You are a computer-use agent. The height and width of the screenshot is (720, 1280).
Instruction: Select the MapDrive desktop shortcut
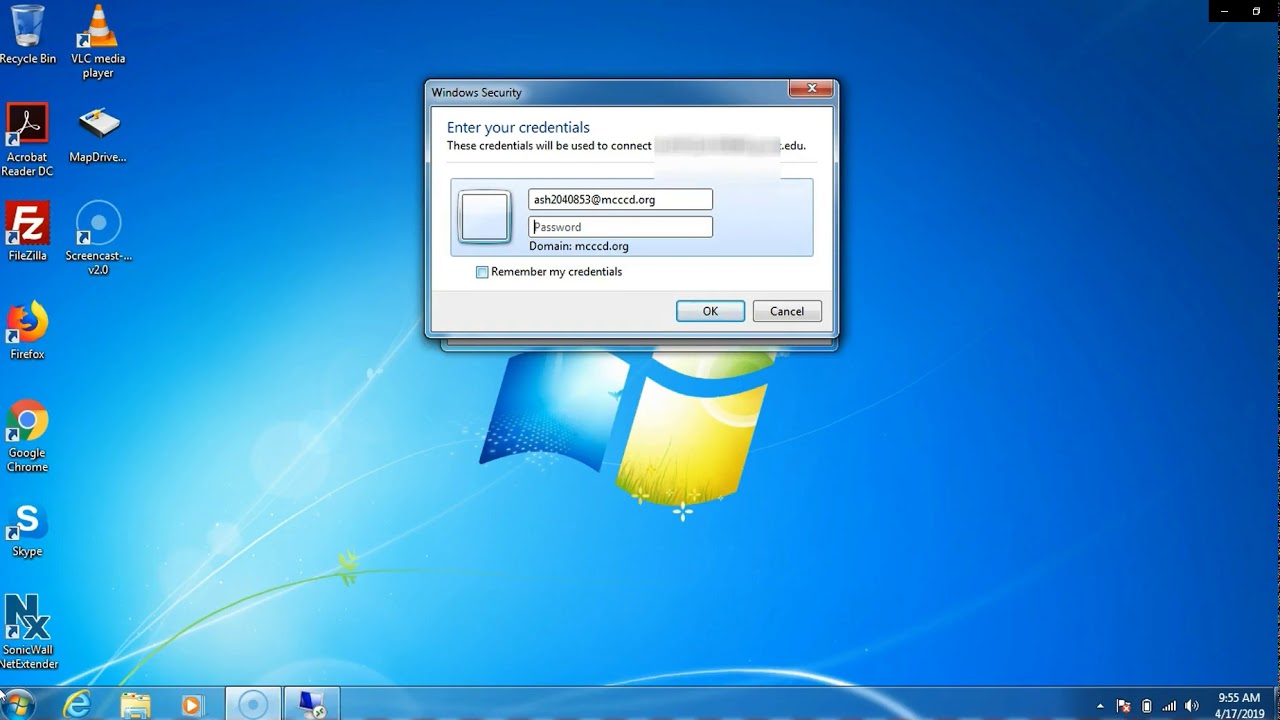(98, 134)
